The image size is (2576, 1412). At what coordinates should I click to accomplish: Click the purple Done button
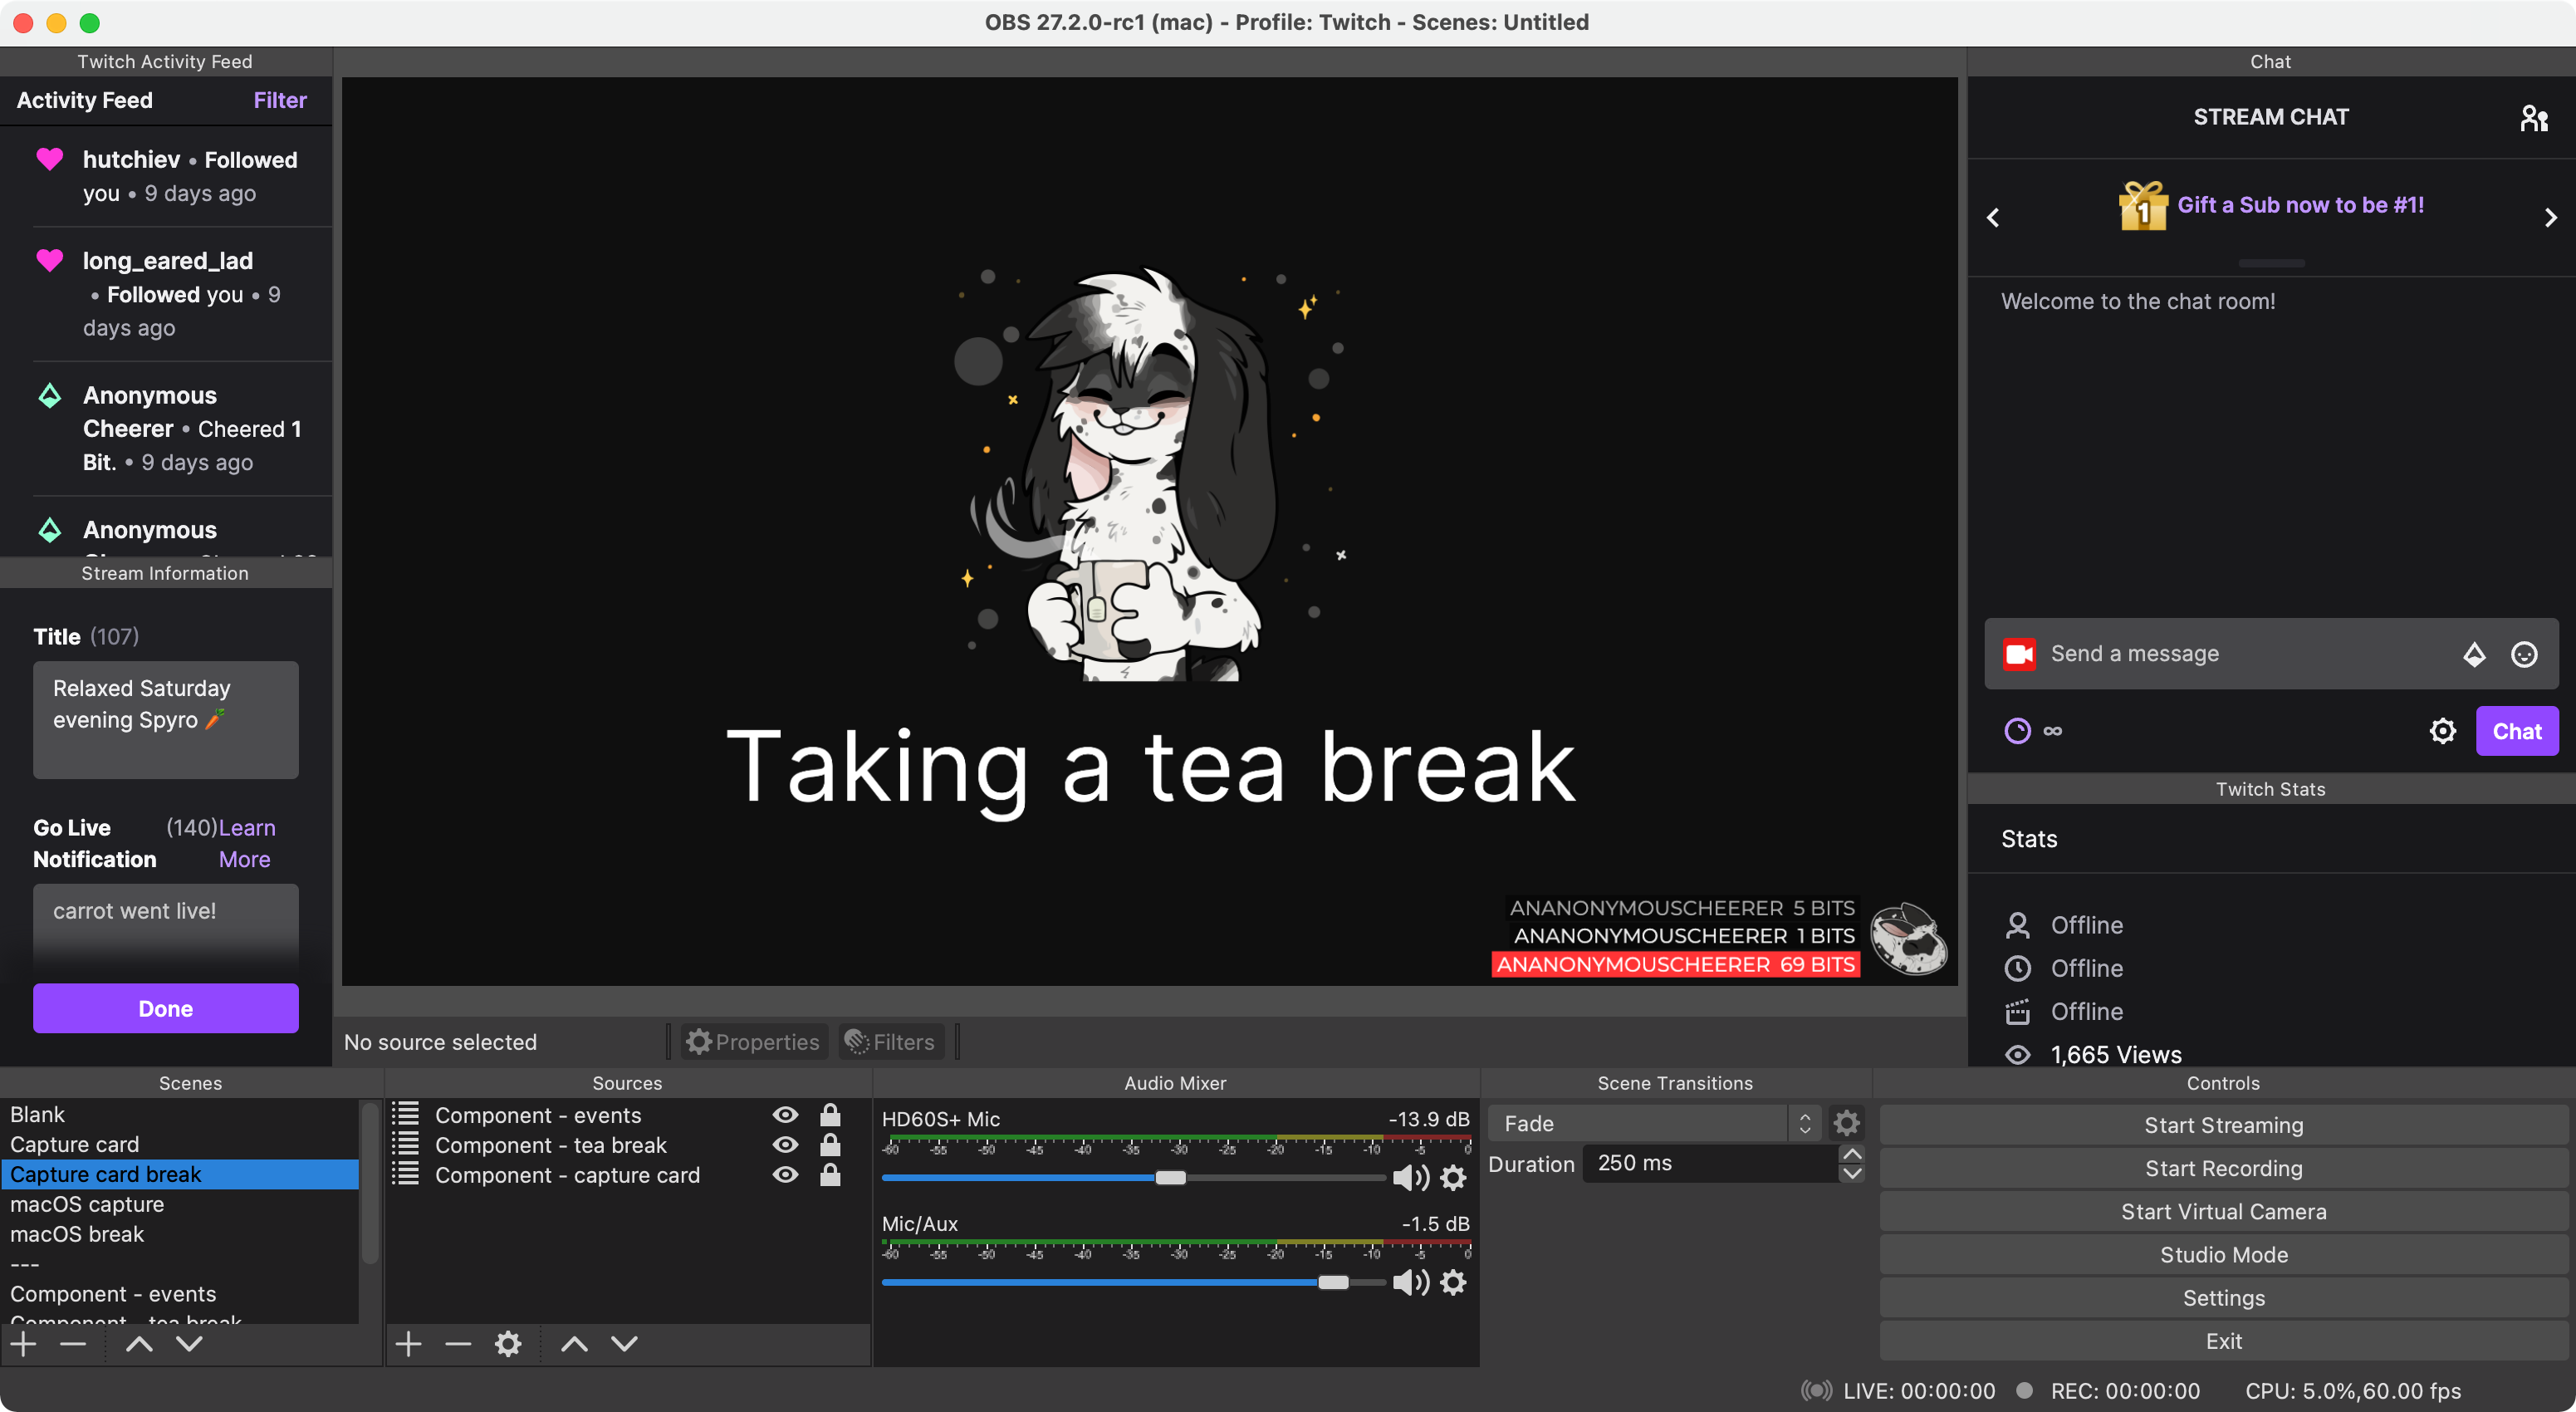pos(166,1008)
